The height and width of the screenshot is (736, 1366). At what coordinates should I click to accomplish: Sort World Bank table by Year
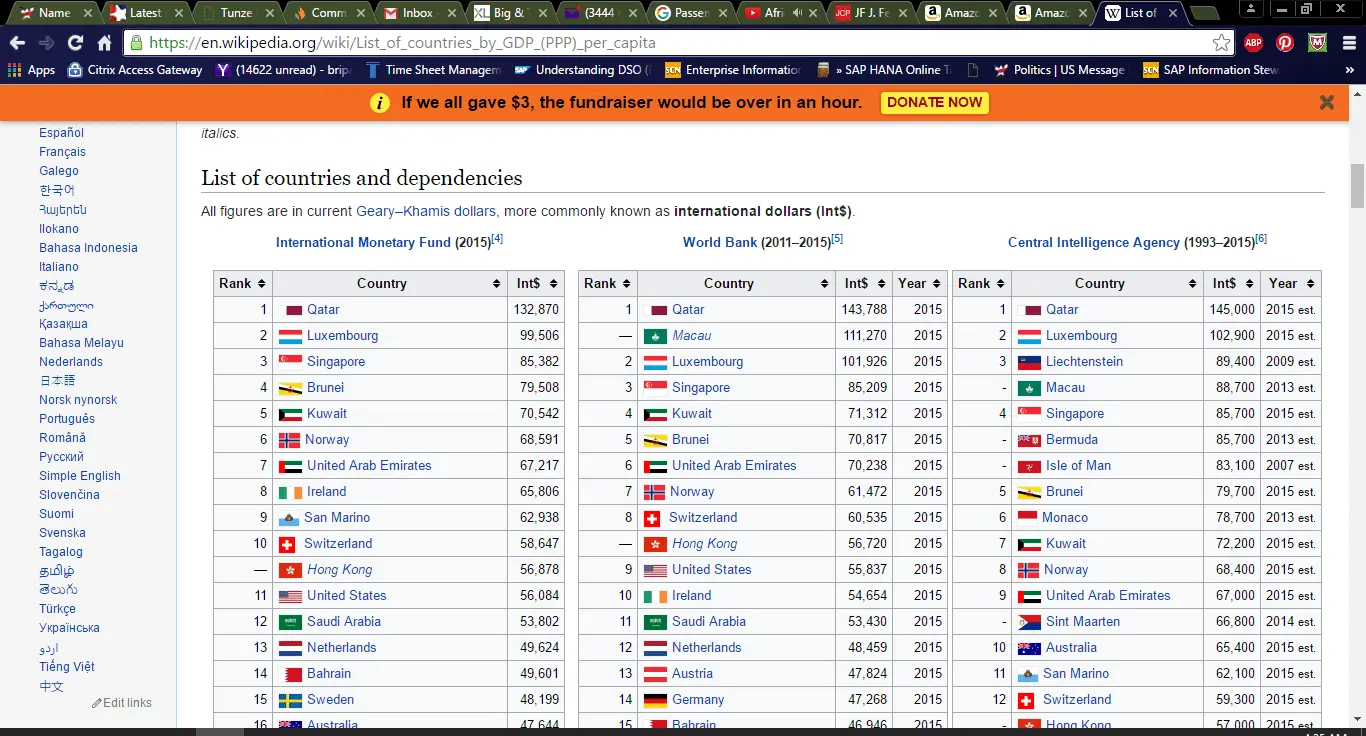pyautogui.click(x=919, y=283)
